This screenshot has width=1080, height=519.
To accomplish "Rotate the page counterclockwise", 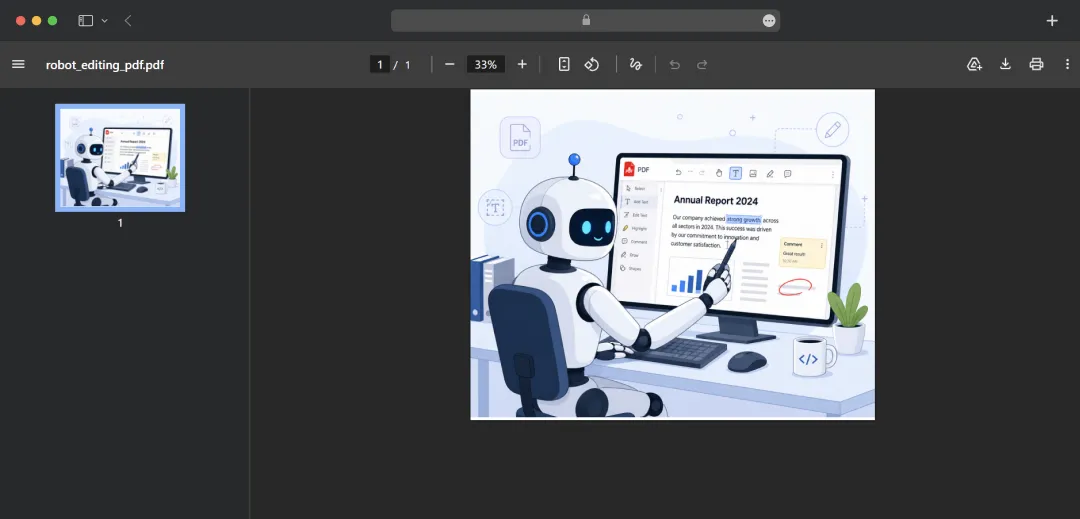I will click(592, 64).
